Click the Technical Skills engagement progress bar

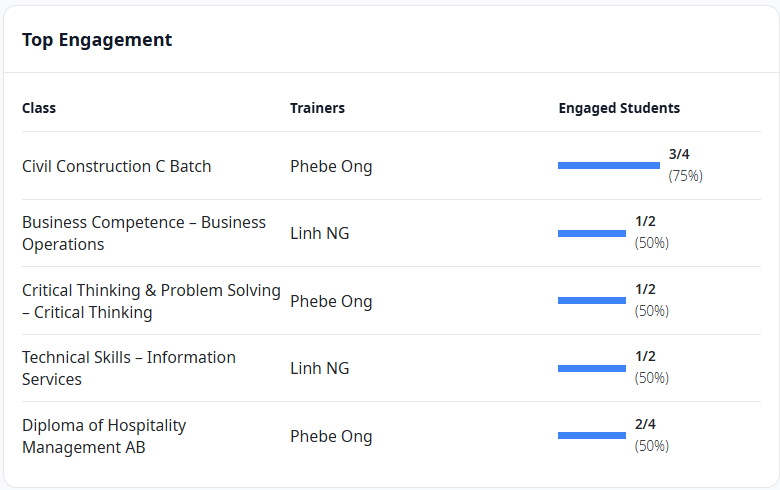pyautogui.click(x=591, y=368)
